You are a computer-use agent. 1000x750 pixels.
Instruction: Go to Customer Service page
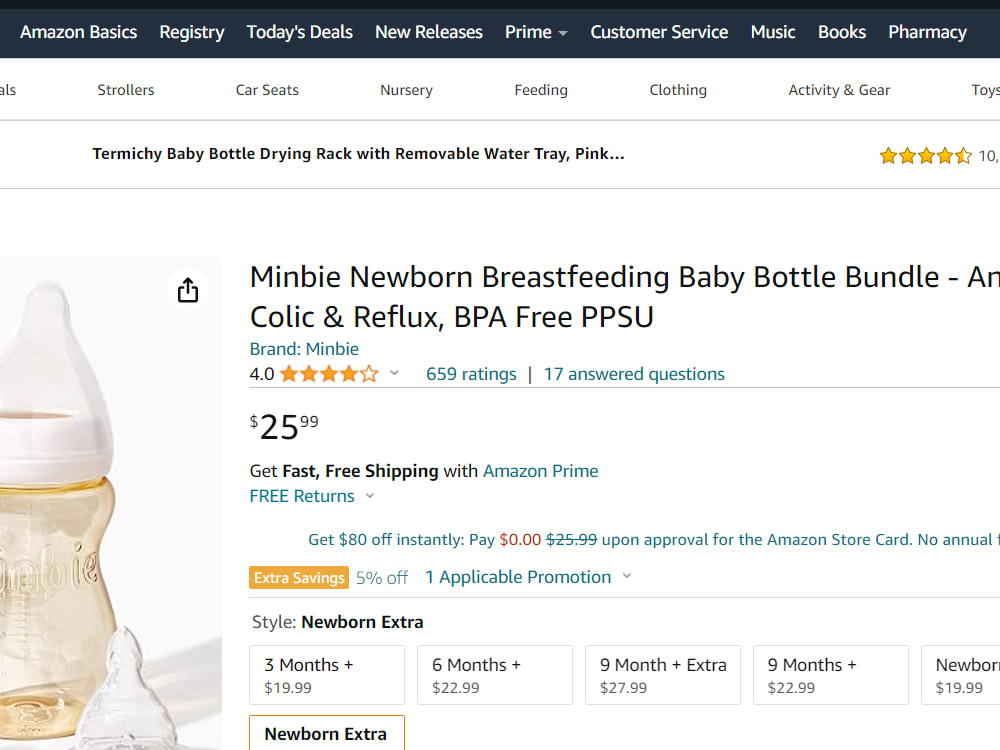coord(659,32)
